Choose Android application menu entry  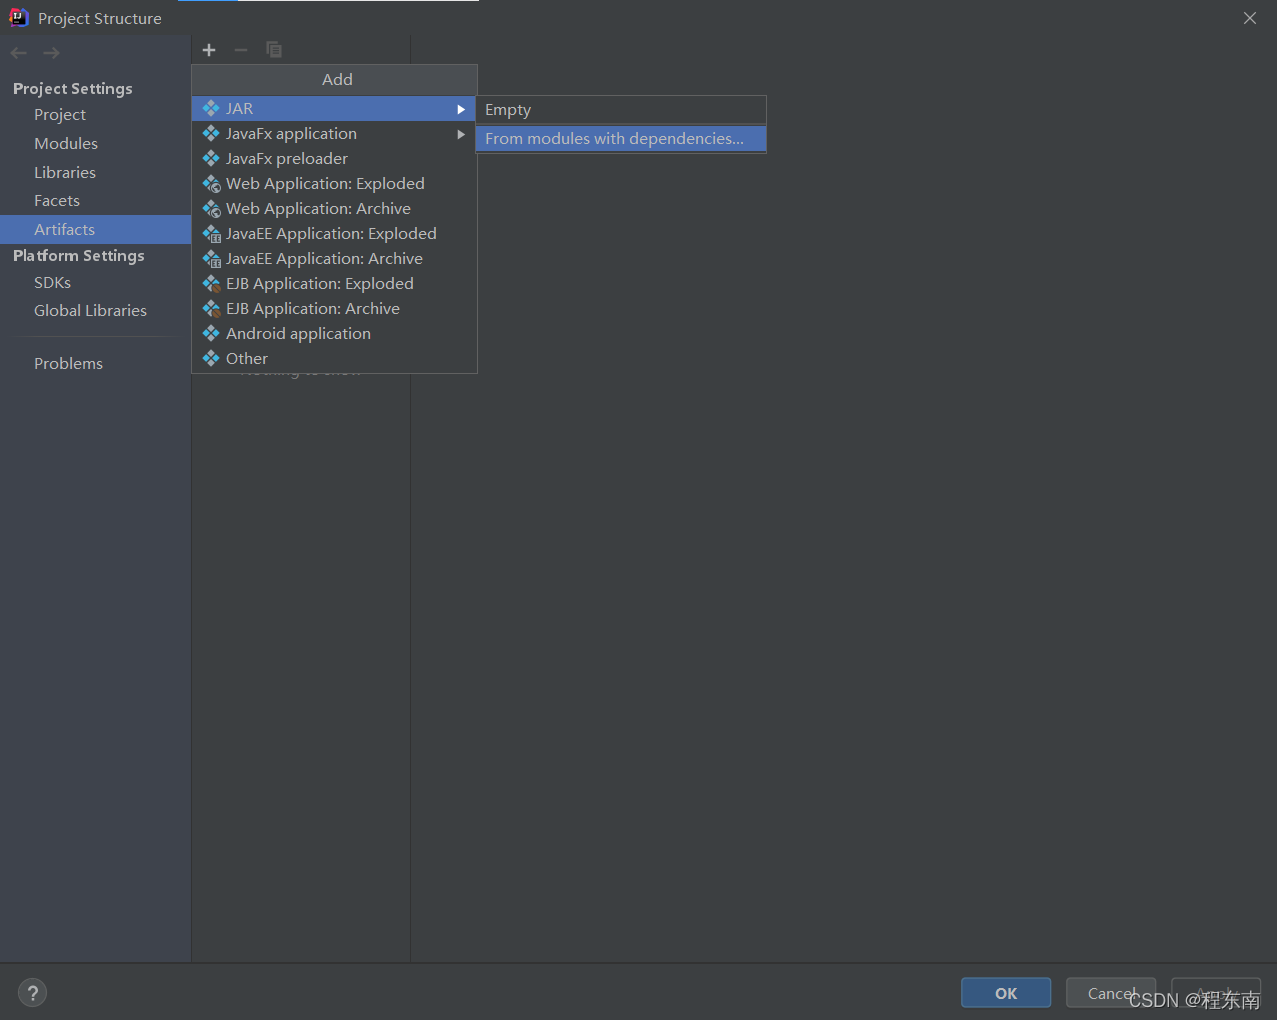[x=334, y=333]
